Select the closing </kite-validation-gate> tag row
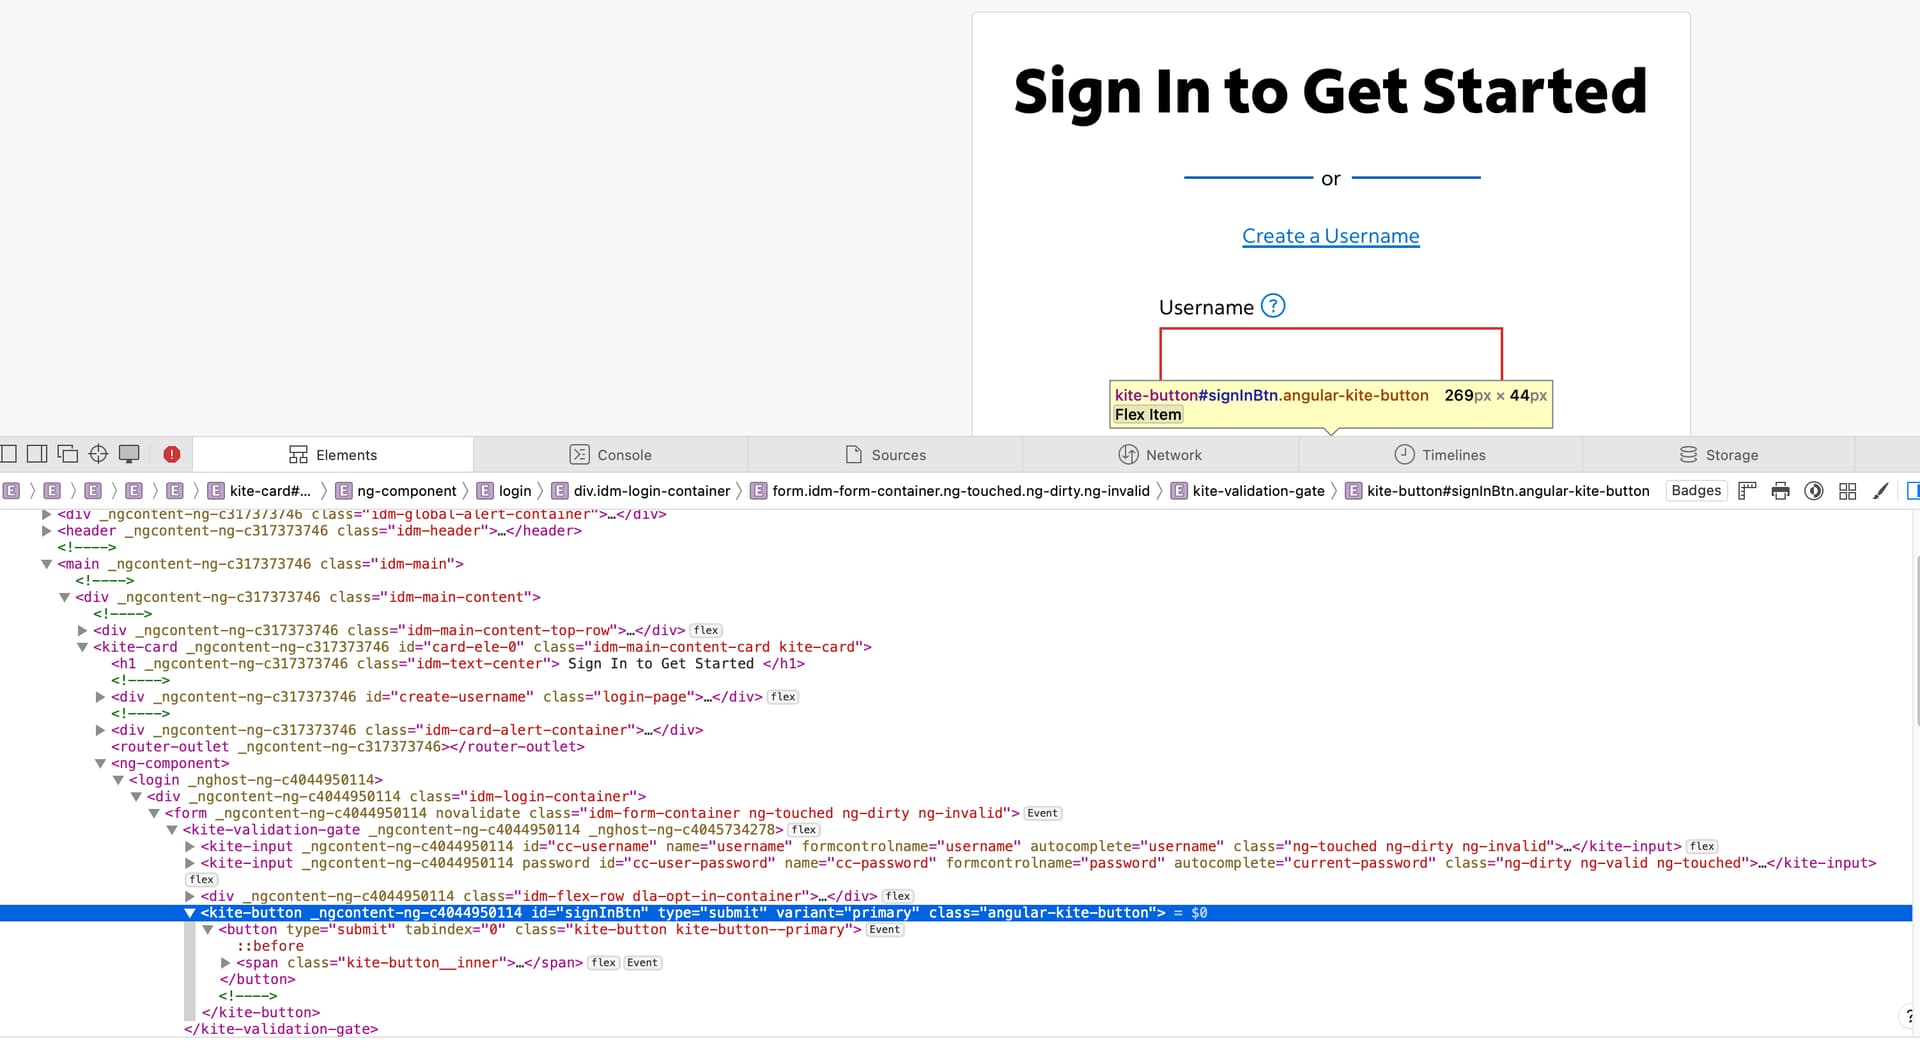The image size is (1920, 1062). [x=281, y=1029]
